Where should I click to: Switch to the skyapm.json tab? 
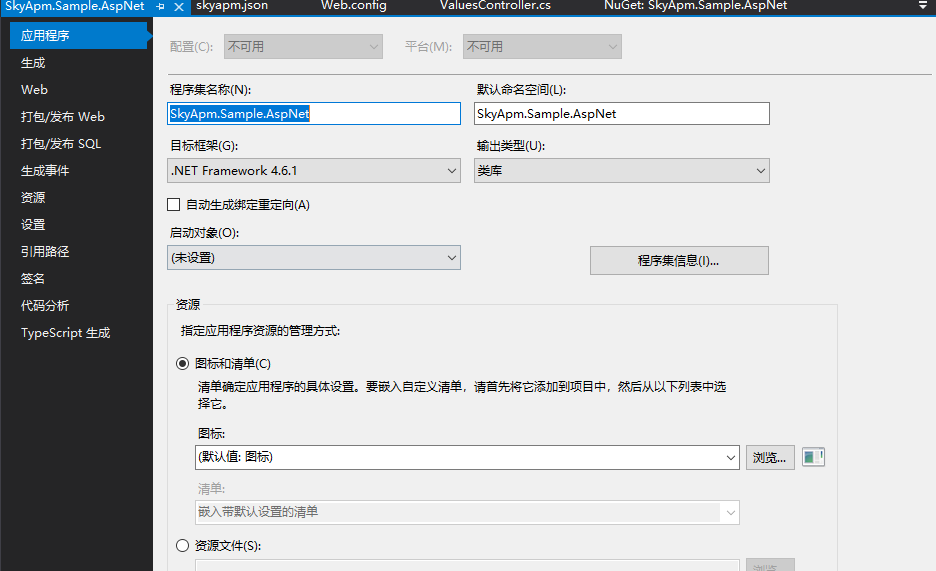click(232, 6)
